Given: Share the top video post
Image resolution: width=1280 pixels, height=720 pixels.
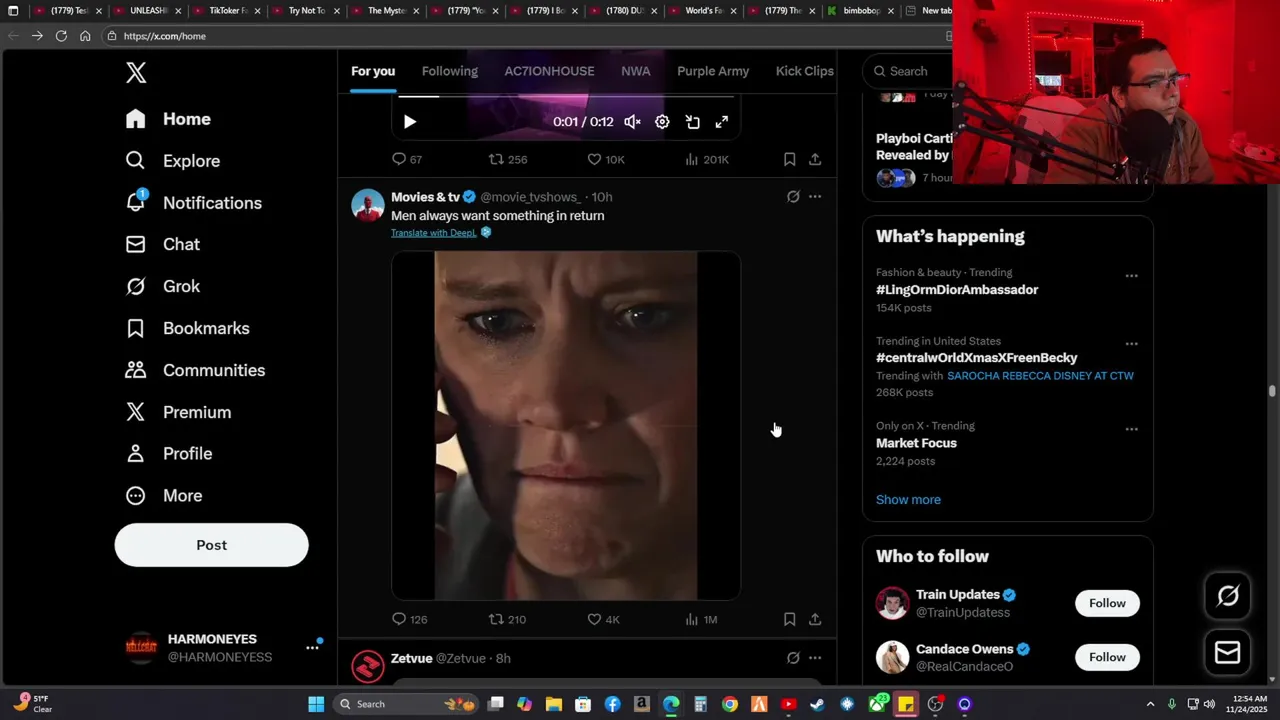Looking at the screenshot, I should (815, 159).
